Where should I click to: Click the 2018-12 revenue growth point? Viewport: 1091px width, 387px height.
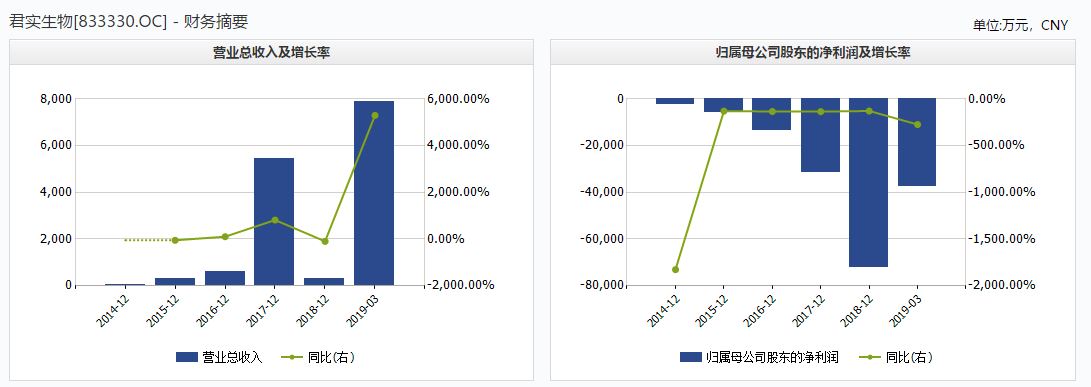tap(324, 242)
